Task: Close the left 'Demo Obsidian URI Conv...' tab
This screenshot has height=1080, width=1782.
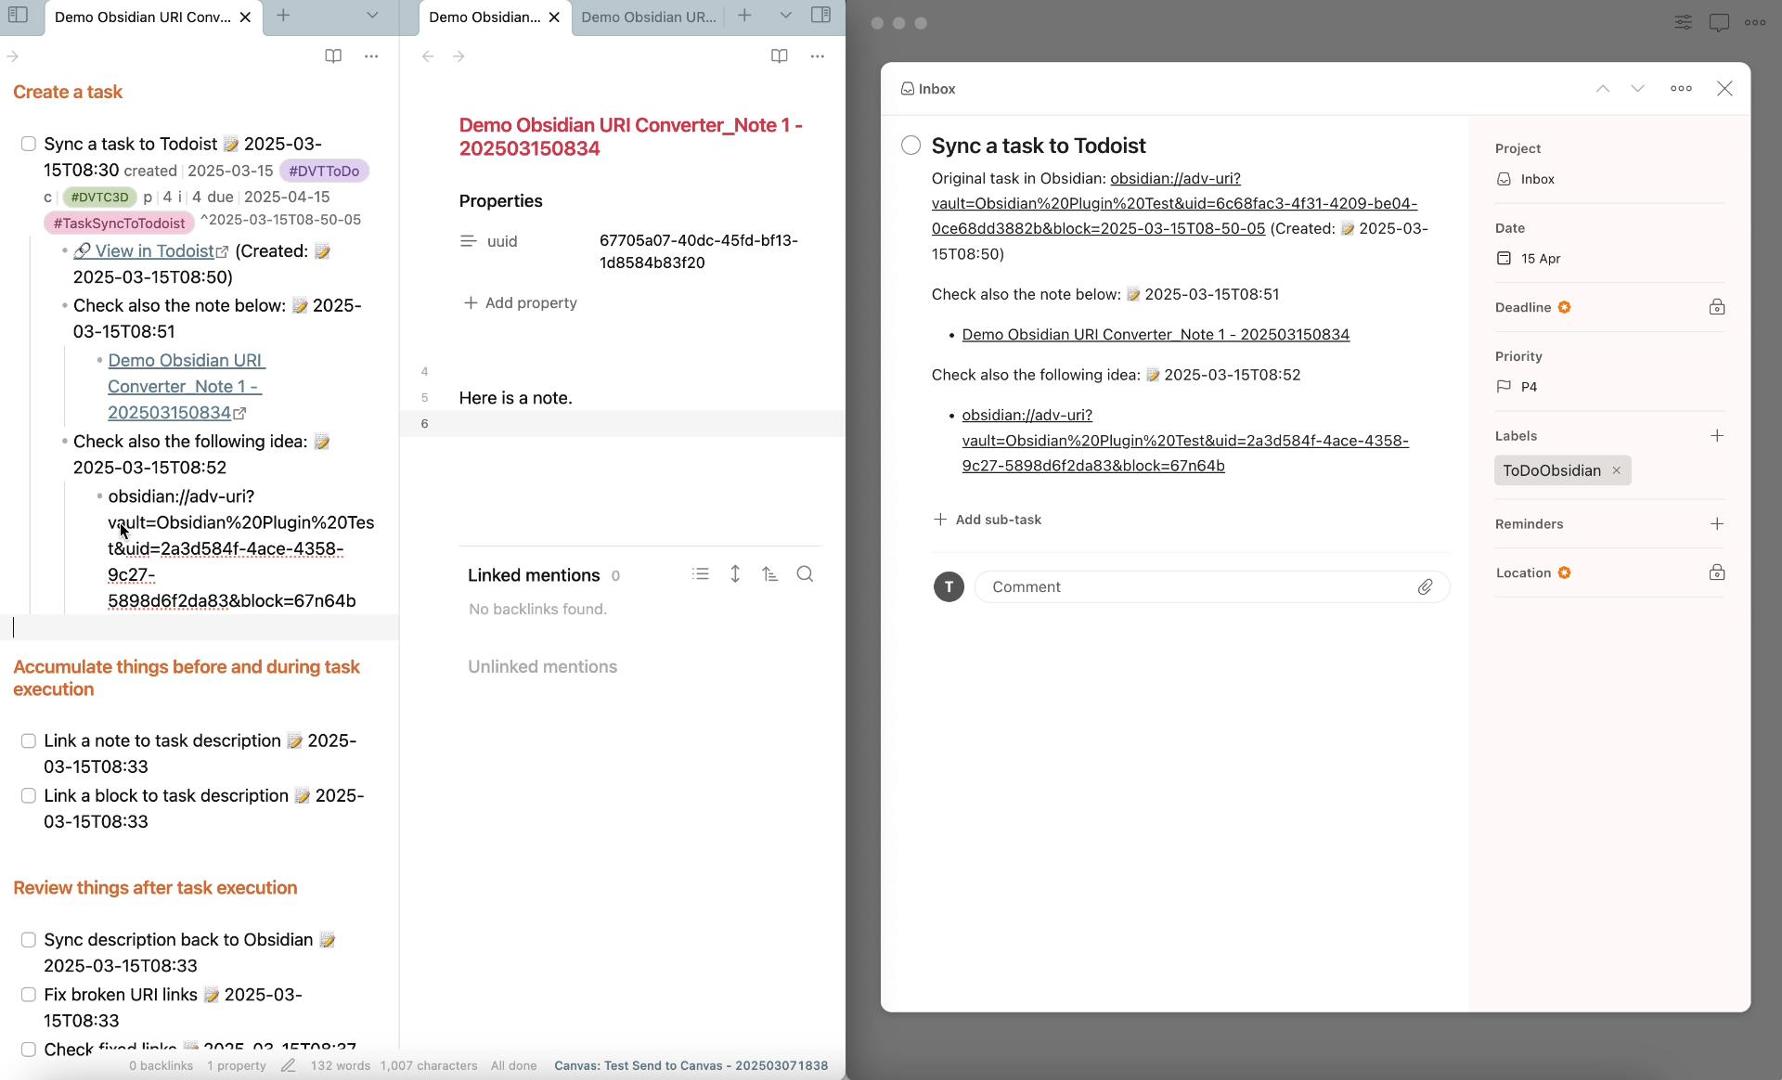Action: pyautogui.click(x=245, y=17)
